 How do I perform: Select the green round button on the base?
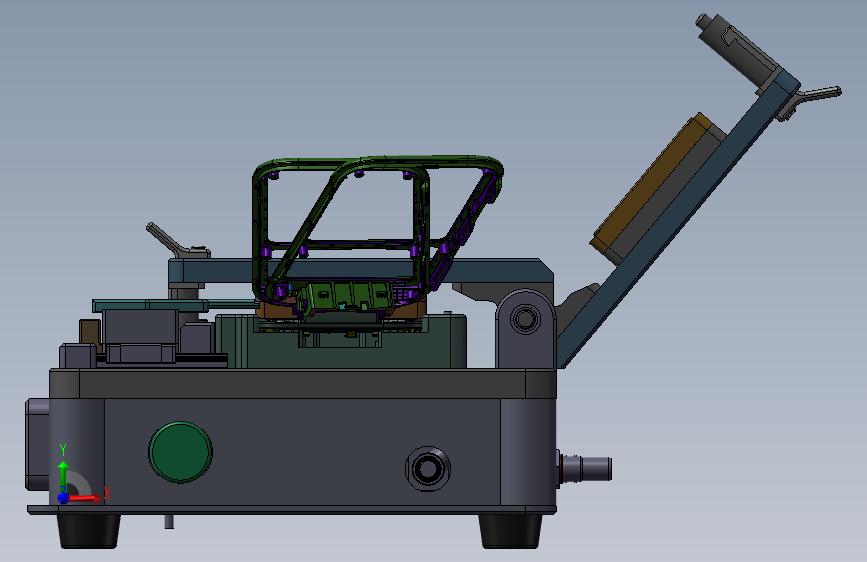180,452
